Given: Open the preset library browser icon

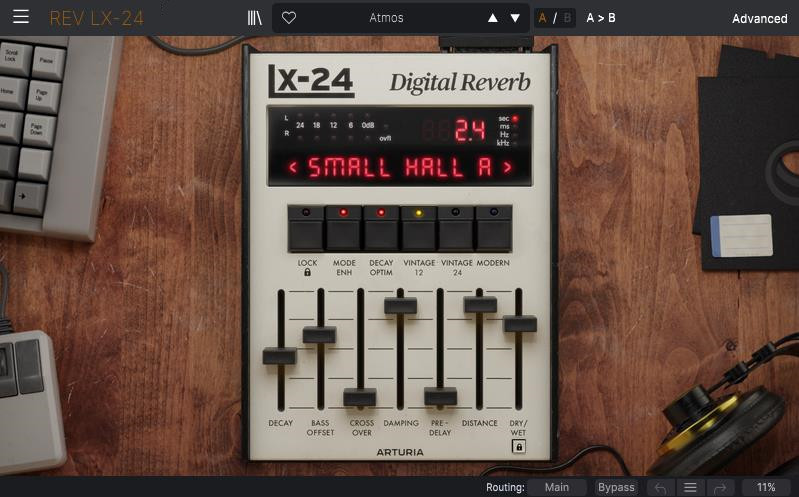Looking at the screenshot, I should [x=254, y=18].
